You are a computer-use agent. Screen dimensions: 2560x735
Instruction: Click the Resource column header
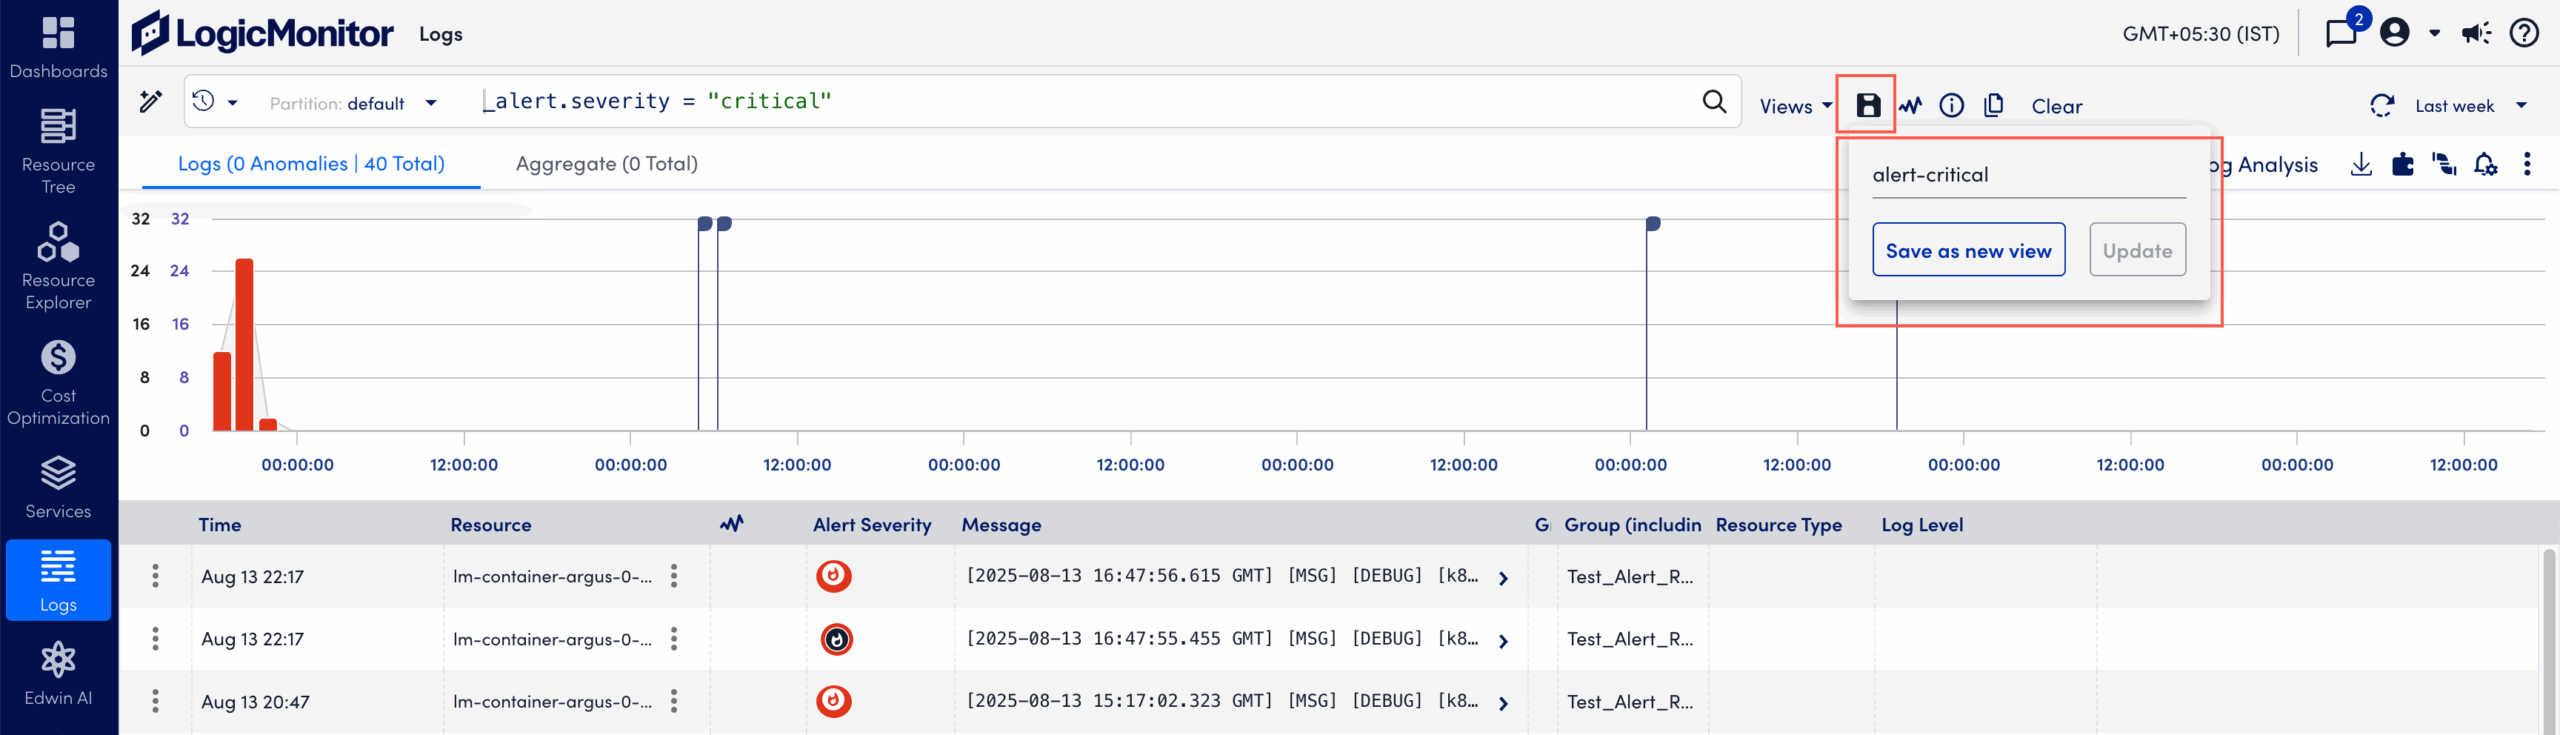491,525
